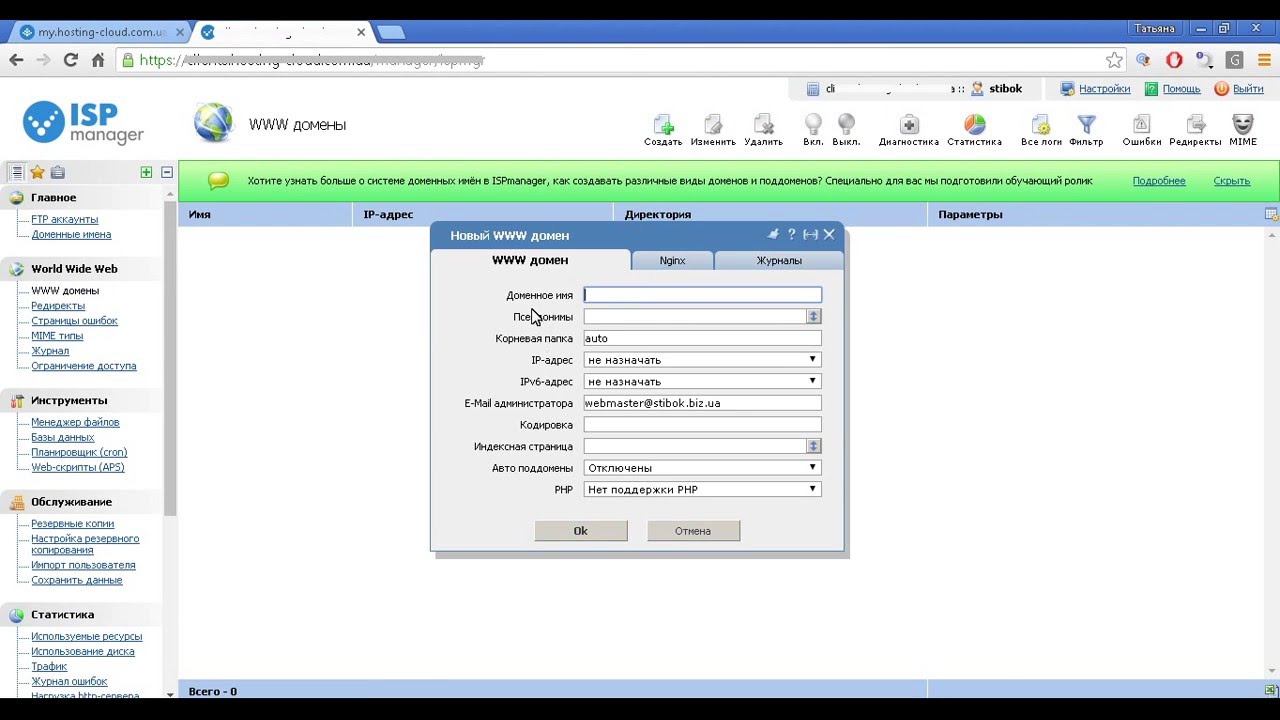Open Страницы ошибок in sidebar
Screen dimensions: 1280x720
click(74, 321)
